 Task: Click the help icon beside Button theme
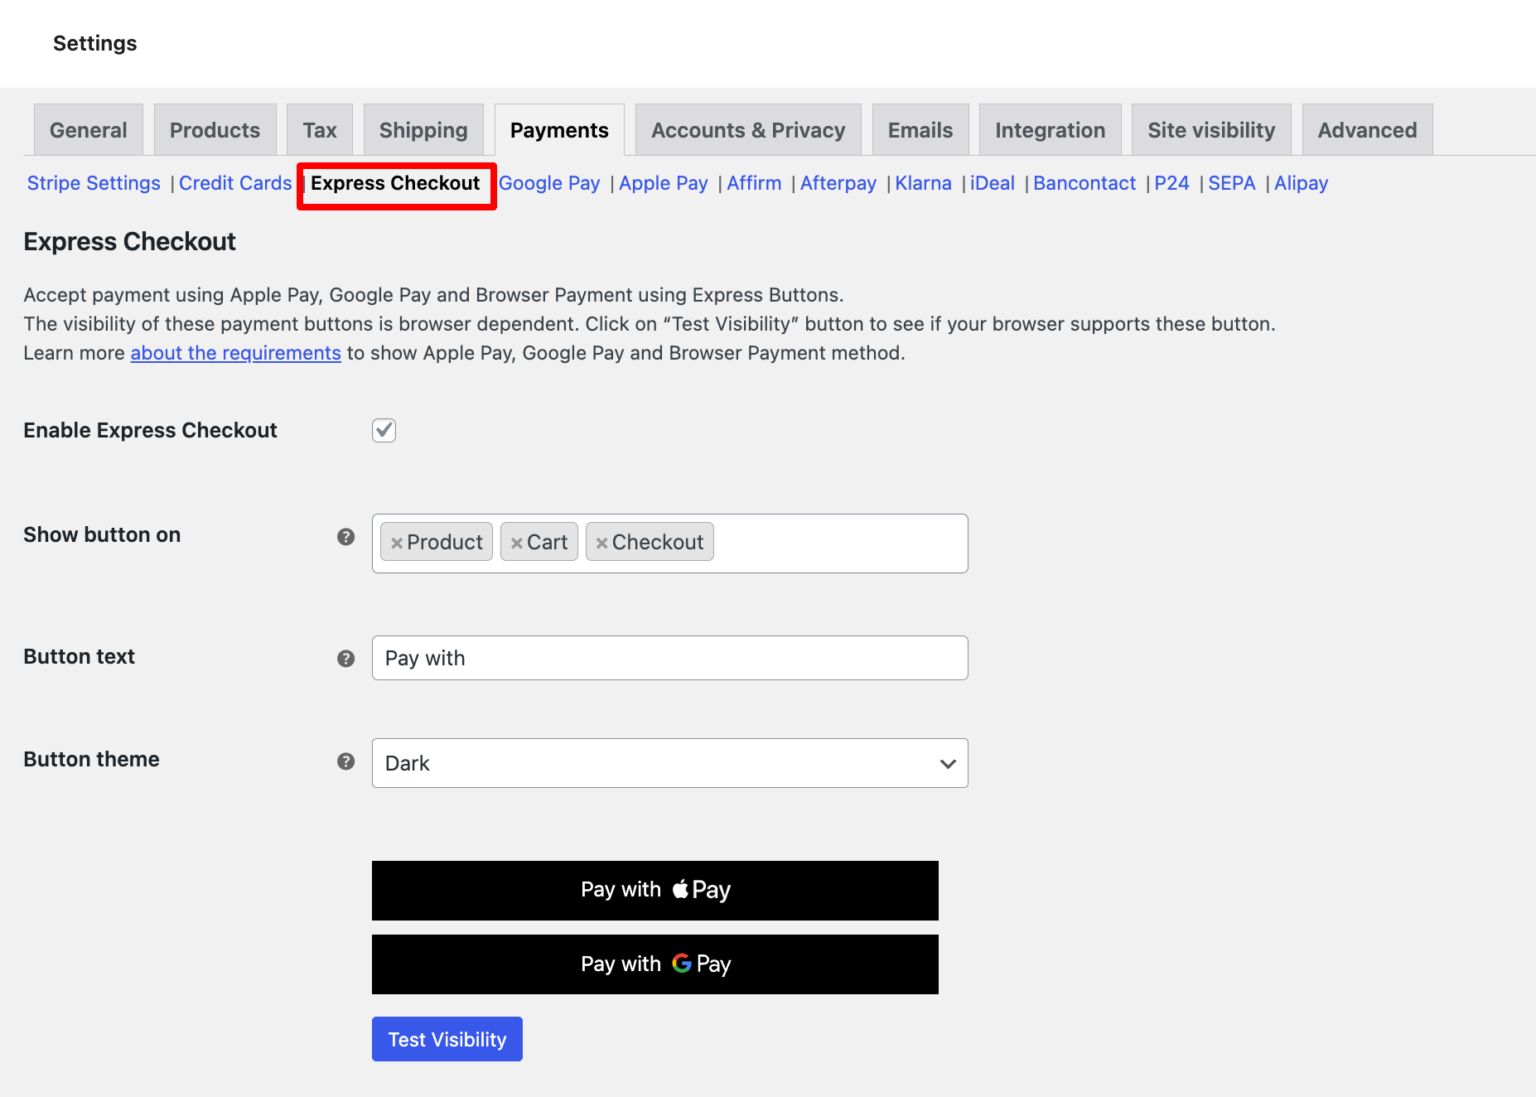point(346,761)
